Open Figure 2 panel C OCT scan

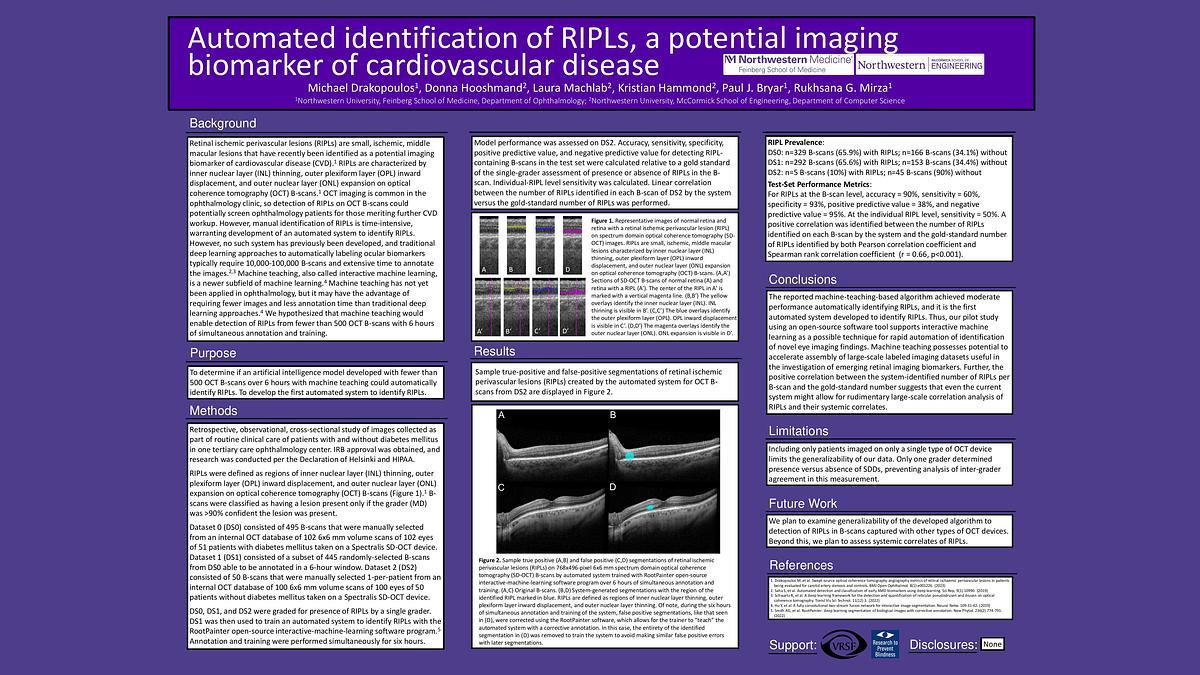pos(551,514)
